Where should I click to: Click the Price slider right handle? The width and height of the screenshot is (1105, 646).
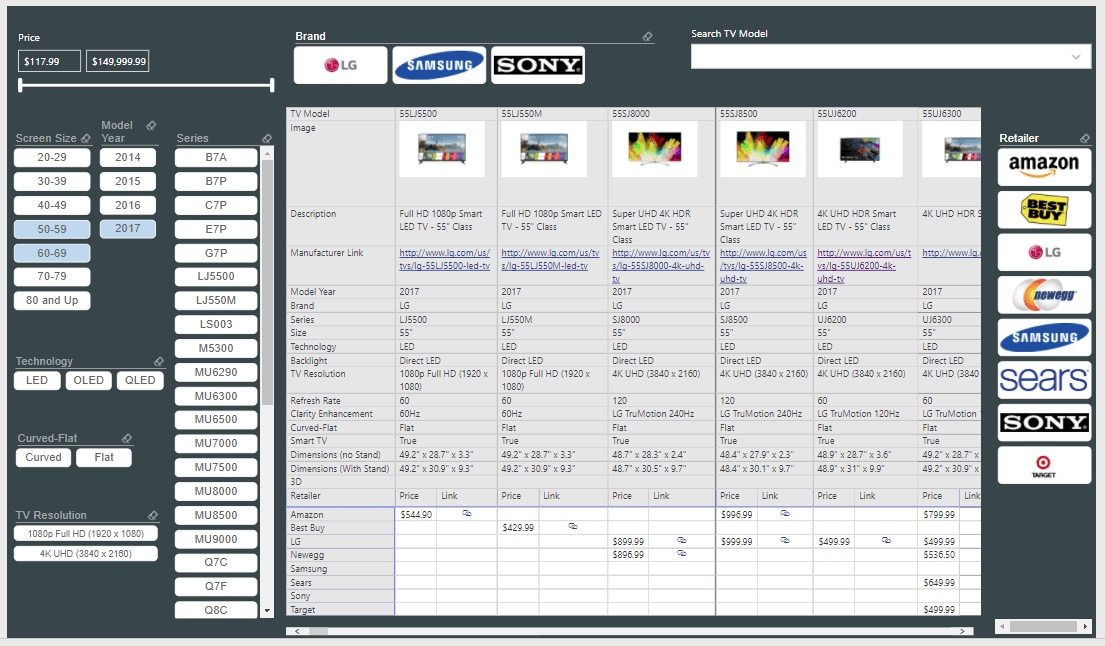point(272,85)
